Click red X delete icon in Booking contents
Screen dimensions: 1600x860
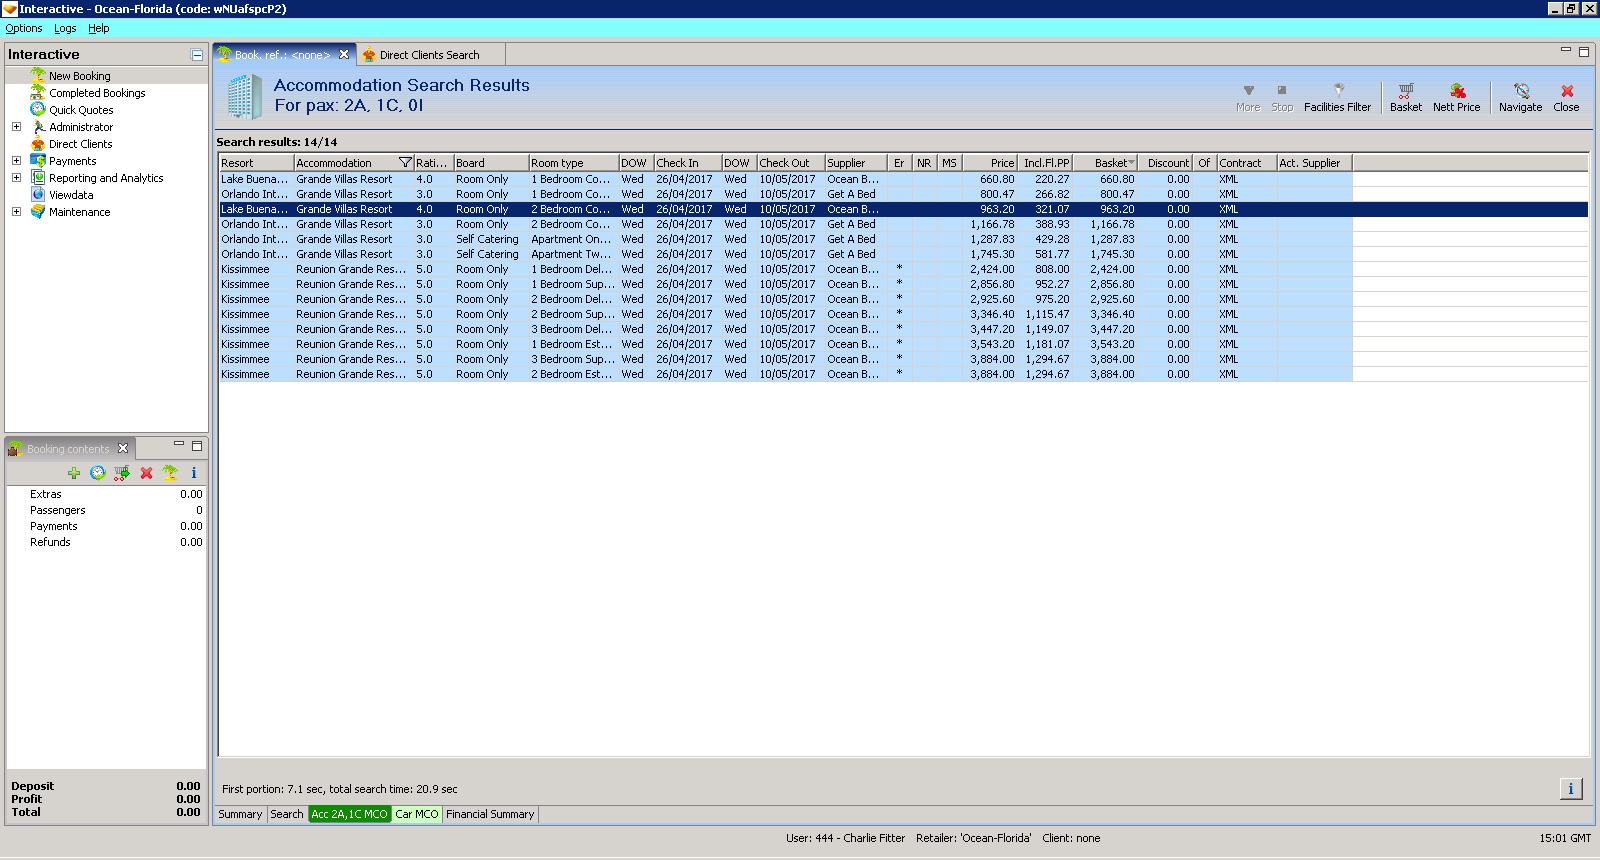point(146,473)
